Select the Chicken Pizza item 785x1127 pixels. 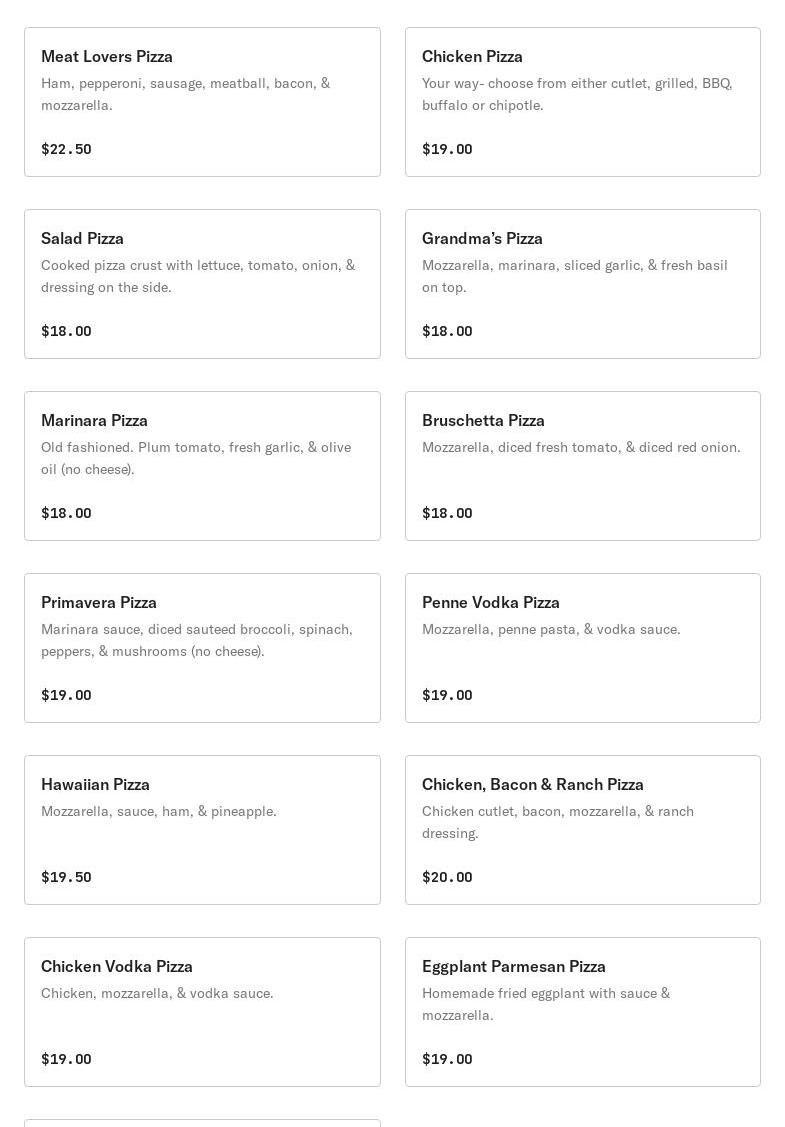coord(582,102)
